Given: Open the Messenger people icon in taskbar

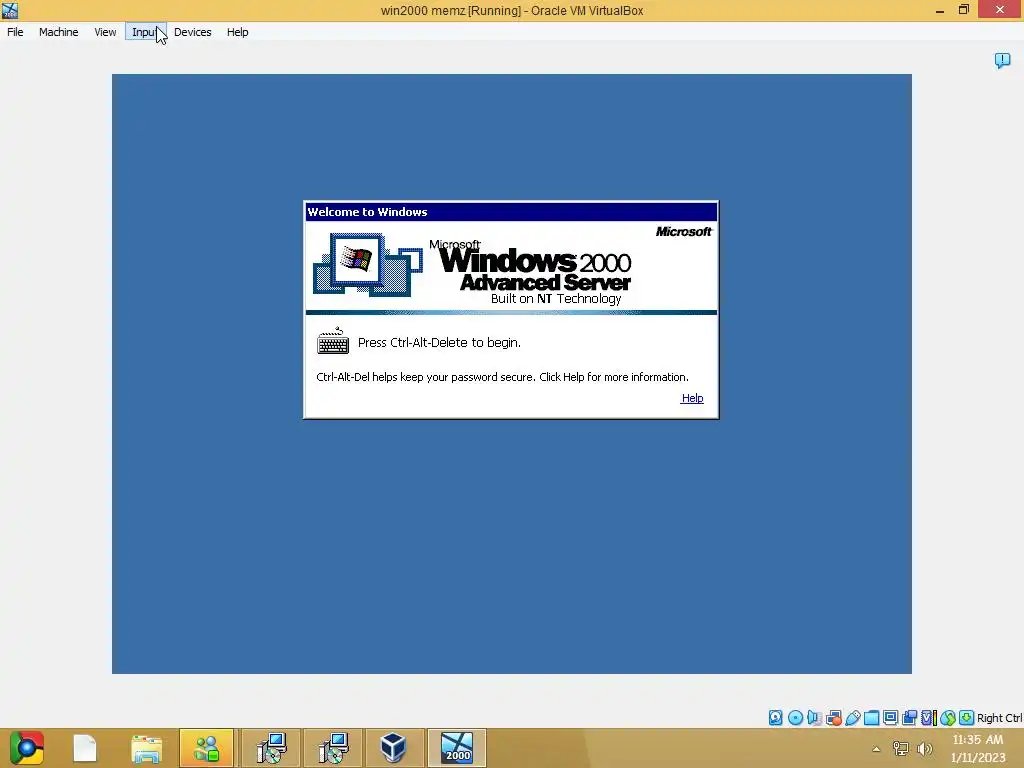Looking at the screenshot, I should [x=206, y=748].
